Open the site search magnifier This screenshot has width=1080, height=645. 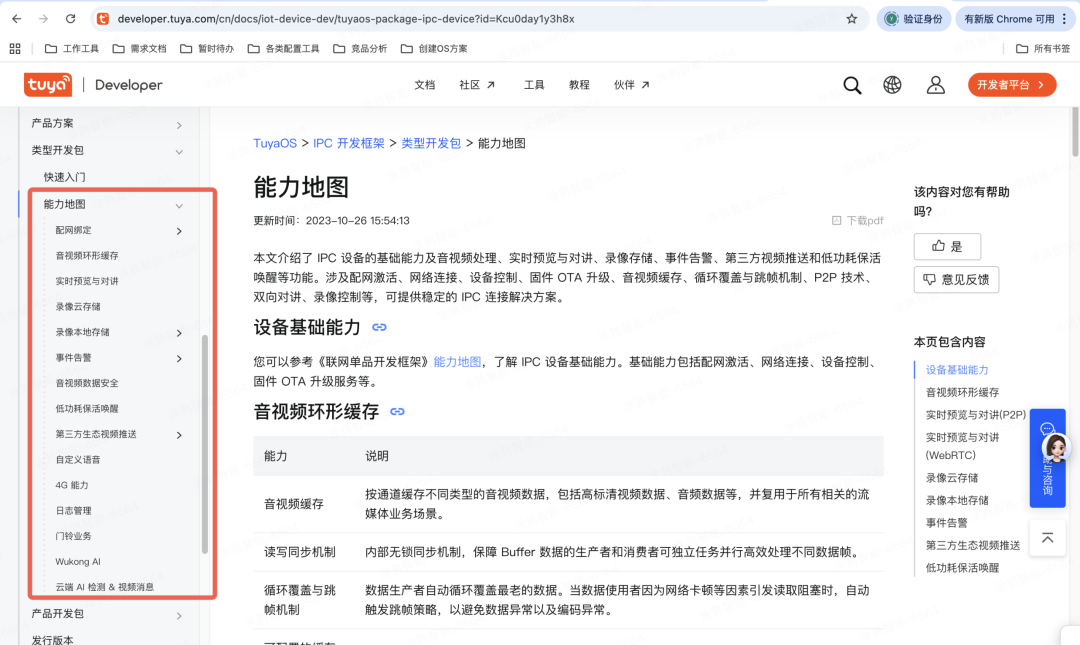point(851,85)
